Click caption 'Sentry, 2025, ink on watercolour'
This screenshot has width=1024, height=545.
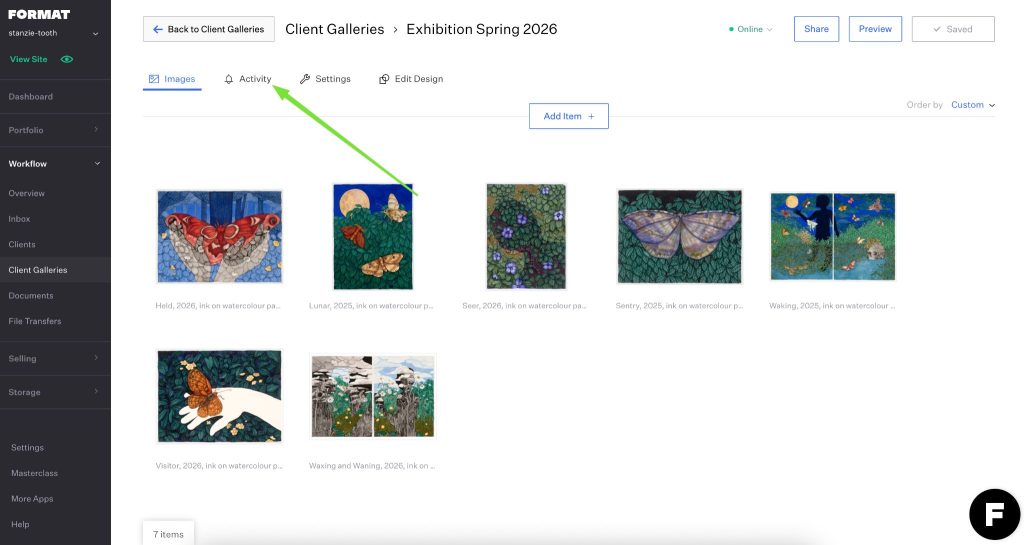(679, 305)
